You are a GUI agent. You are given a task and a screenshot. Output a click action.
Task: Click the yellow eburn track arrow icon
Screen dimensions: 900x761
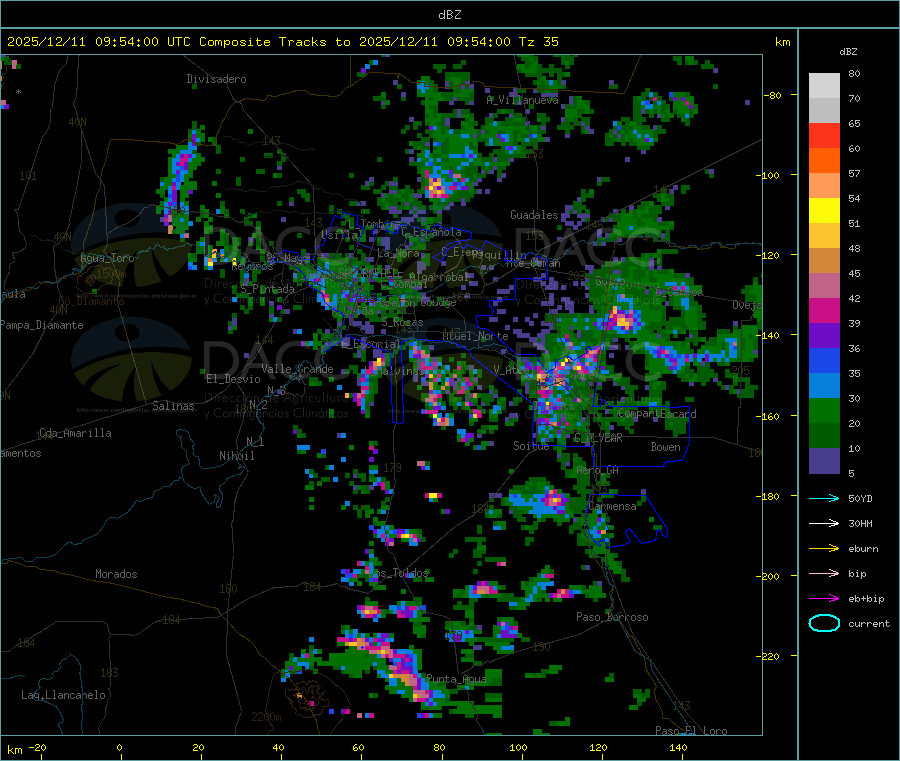click(824, 548)
